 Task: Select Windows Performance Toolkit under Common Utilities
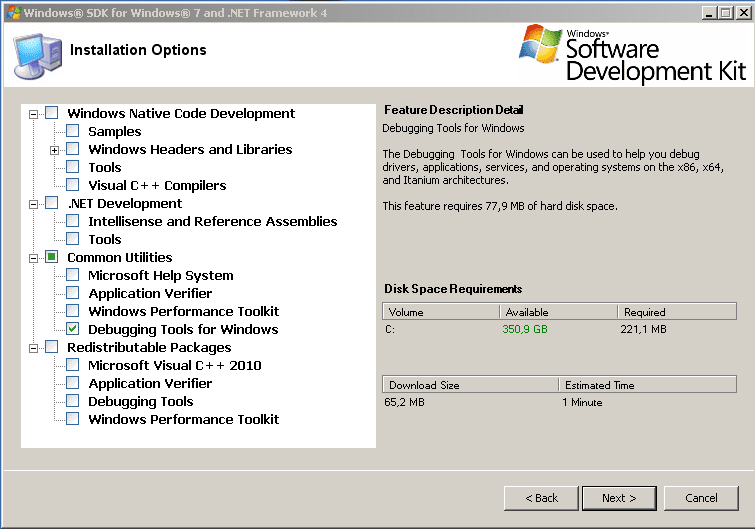pos(183,312)
